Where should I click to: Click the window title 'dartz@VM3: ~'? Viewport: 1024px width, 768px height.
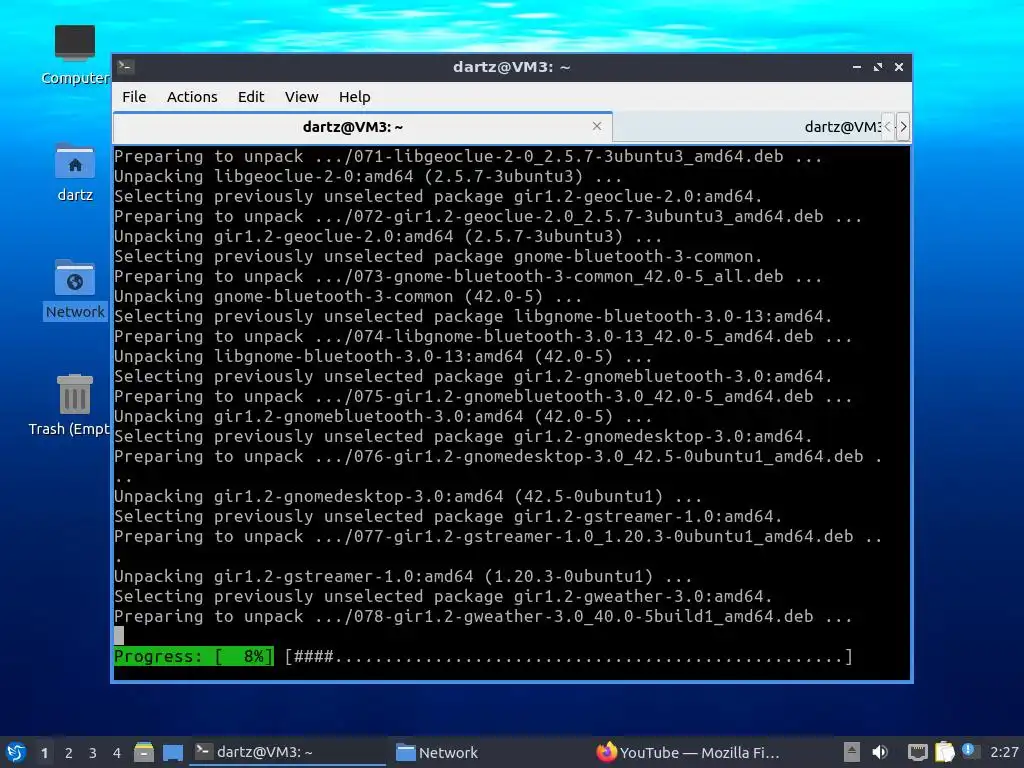(512, 67)
